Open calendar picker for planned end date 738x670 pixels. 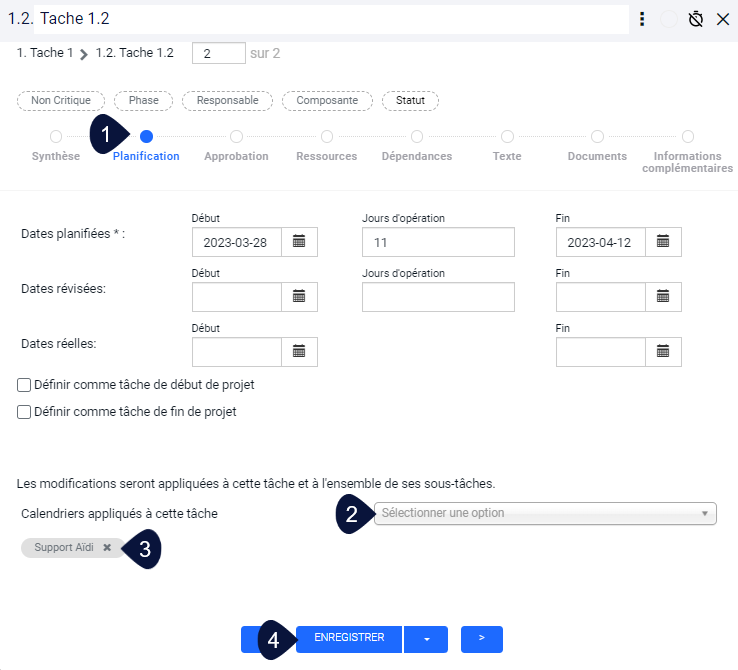(663, 242)
